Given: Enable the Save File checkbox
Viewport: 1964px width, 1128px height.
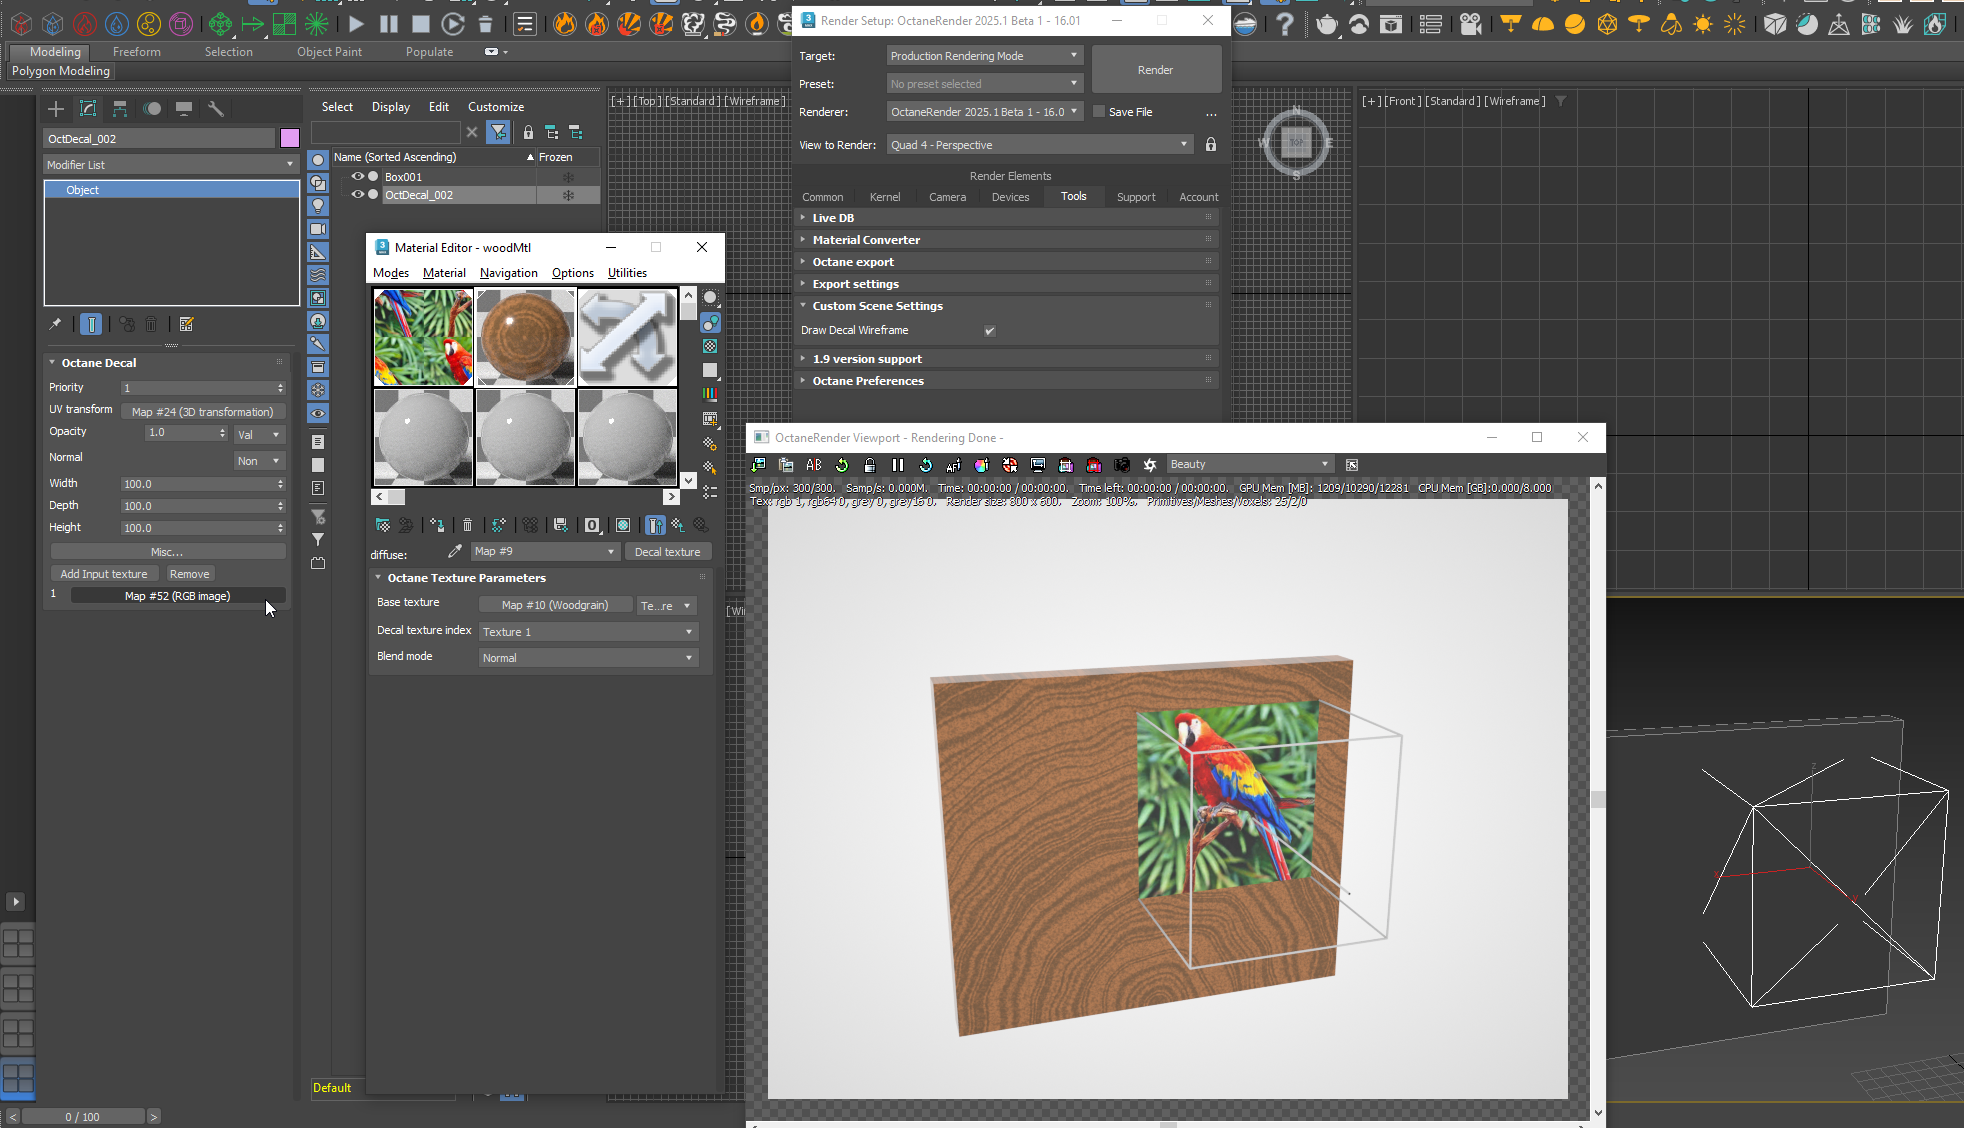Looking at the screenshot, I should click(1099, 112).
